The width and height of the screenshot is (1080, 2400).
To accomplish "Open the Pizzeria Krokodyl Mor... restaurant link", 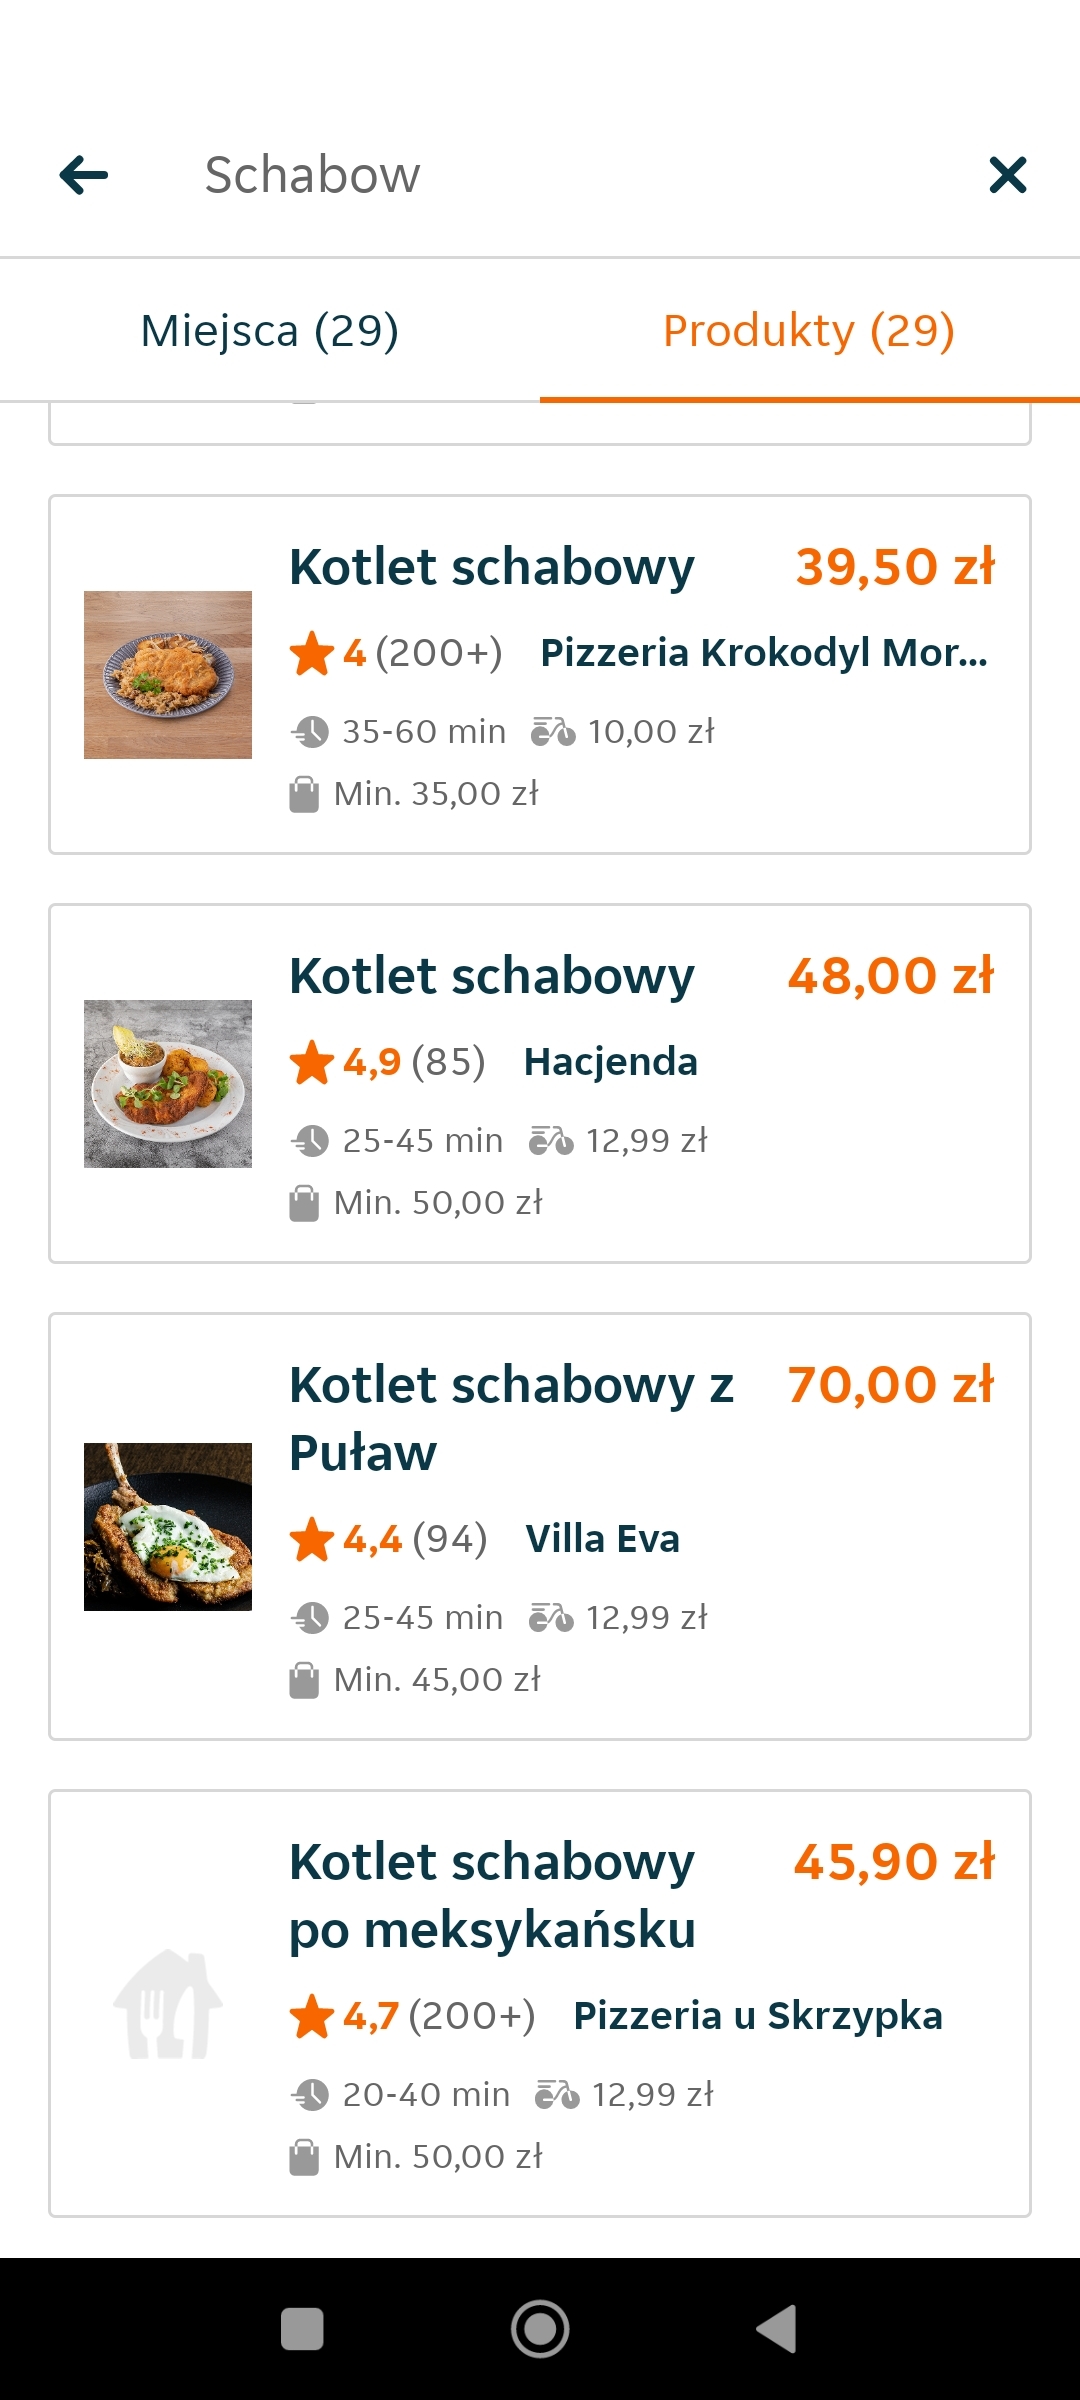I will 764,653.
